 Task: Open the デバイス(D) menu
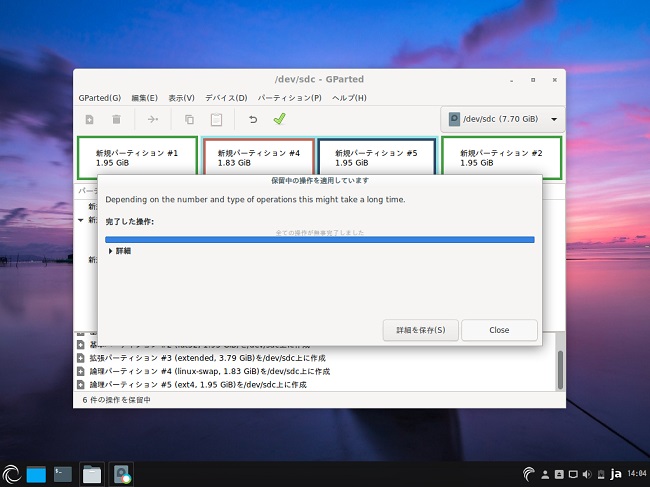[x=226, y=98]
